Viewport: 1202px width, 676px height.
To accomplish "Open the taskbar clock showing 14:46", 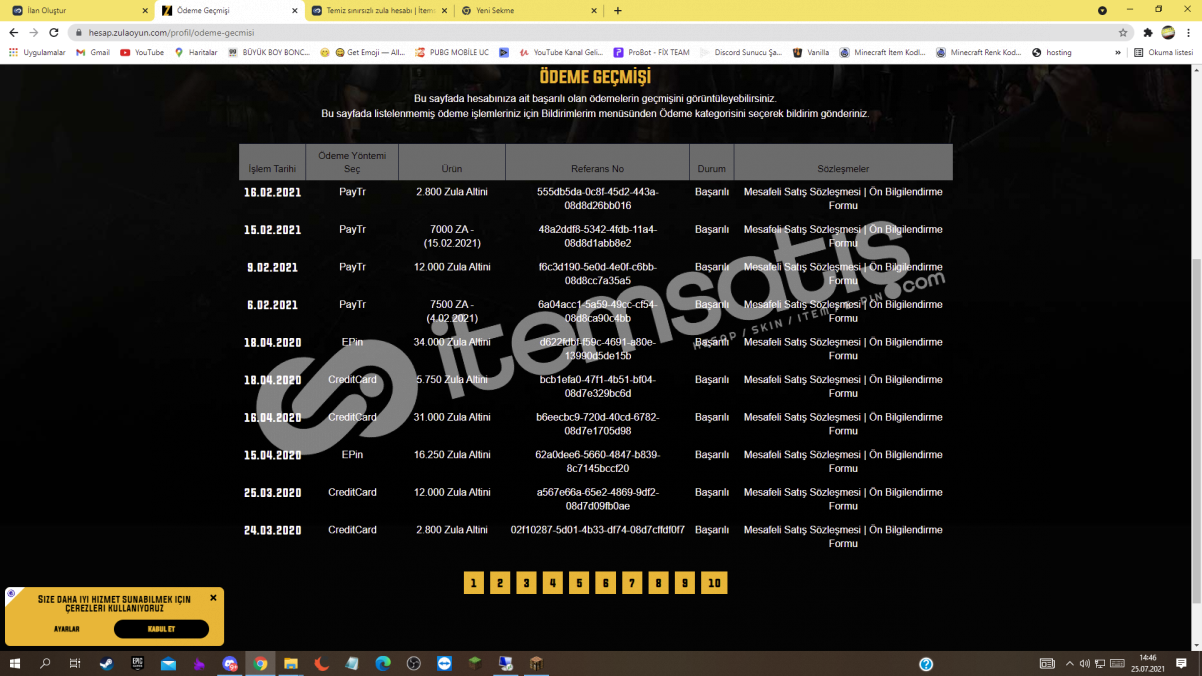I will (1148, 663).
